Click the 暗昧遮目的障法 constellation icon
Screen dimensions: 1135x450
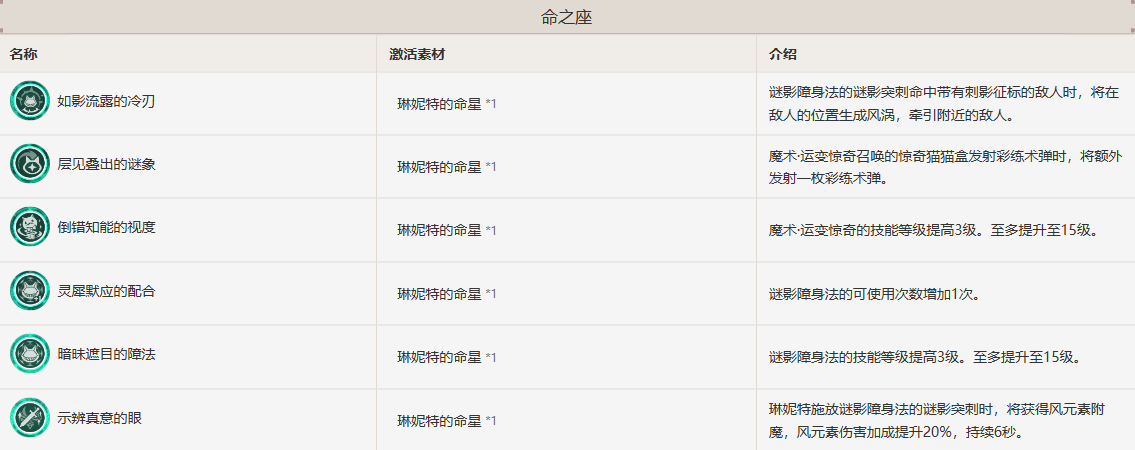[30, 355]
